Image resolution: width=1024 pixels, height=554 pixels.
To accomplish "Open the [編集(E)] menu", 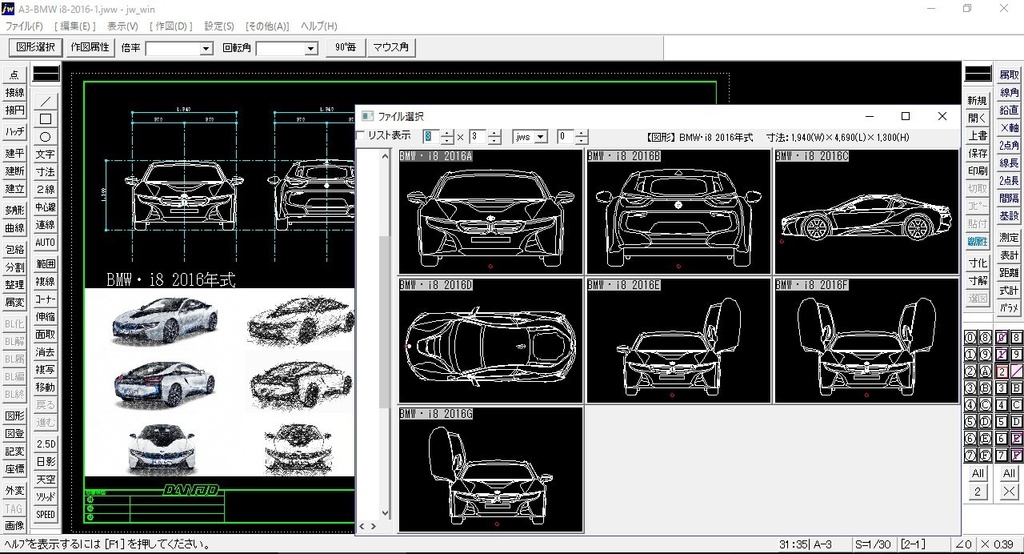I will coord(74,26).
